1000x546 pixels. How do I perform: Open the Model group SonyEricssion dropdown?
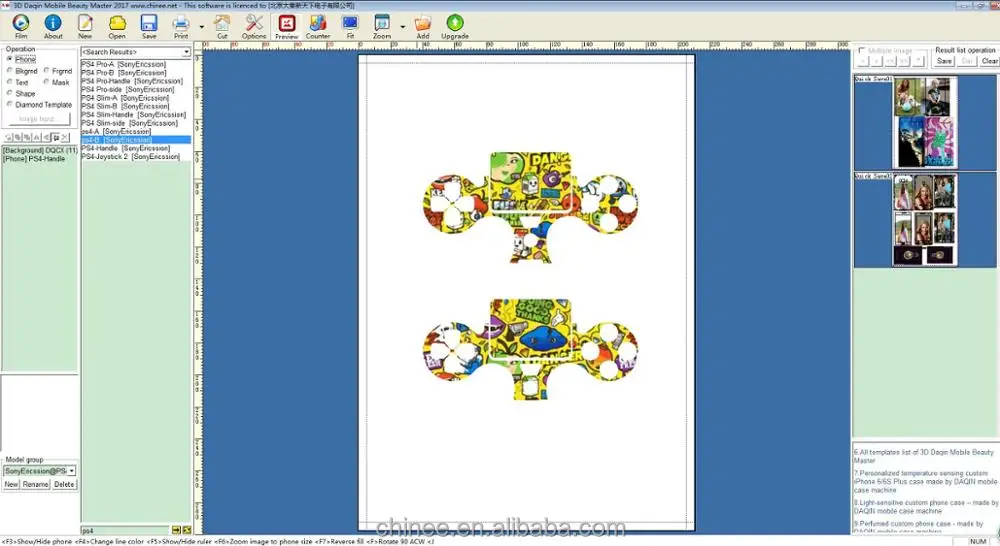[40, 471]
